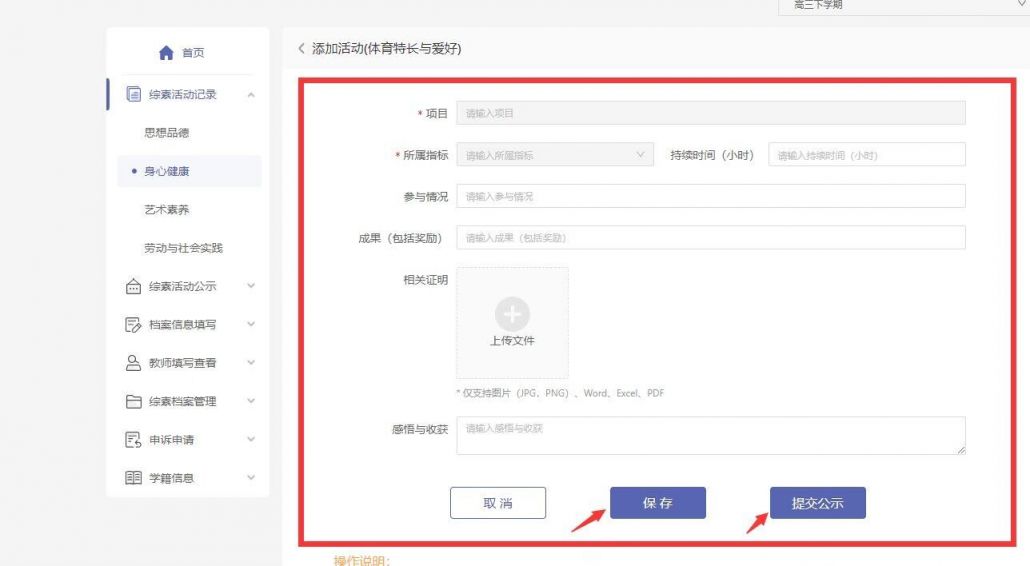
Task: Go to 首页 in sidebar
Action: pyautogui.click(x=193, y=53)
